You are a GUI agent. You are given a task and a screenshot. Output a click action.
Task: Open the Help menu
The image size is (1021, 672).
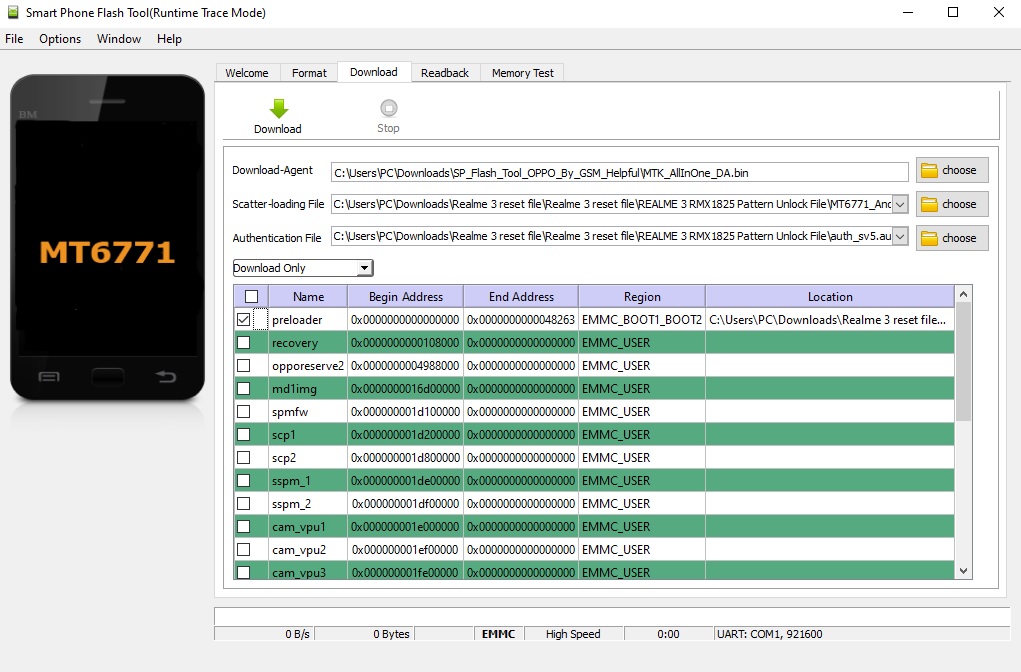[x=169, y=39]
